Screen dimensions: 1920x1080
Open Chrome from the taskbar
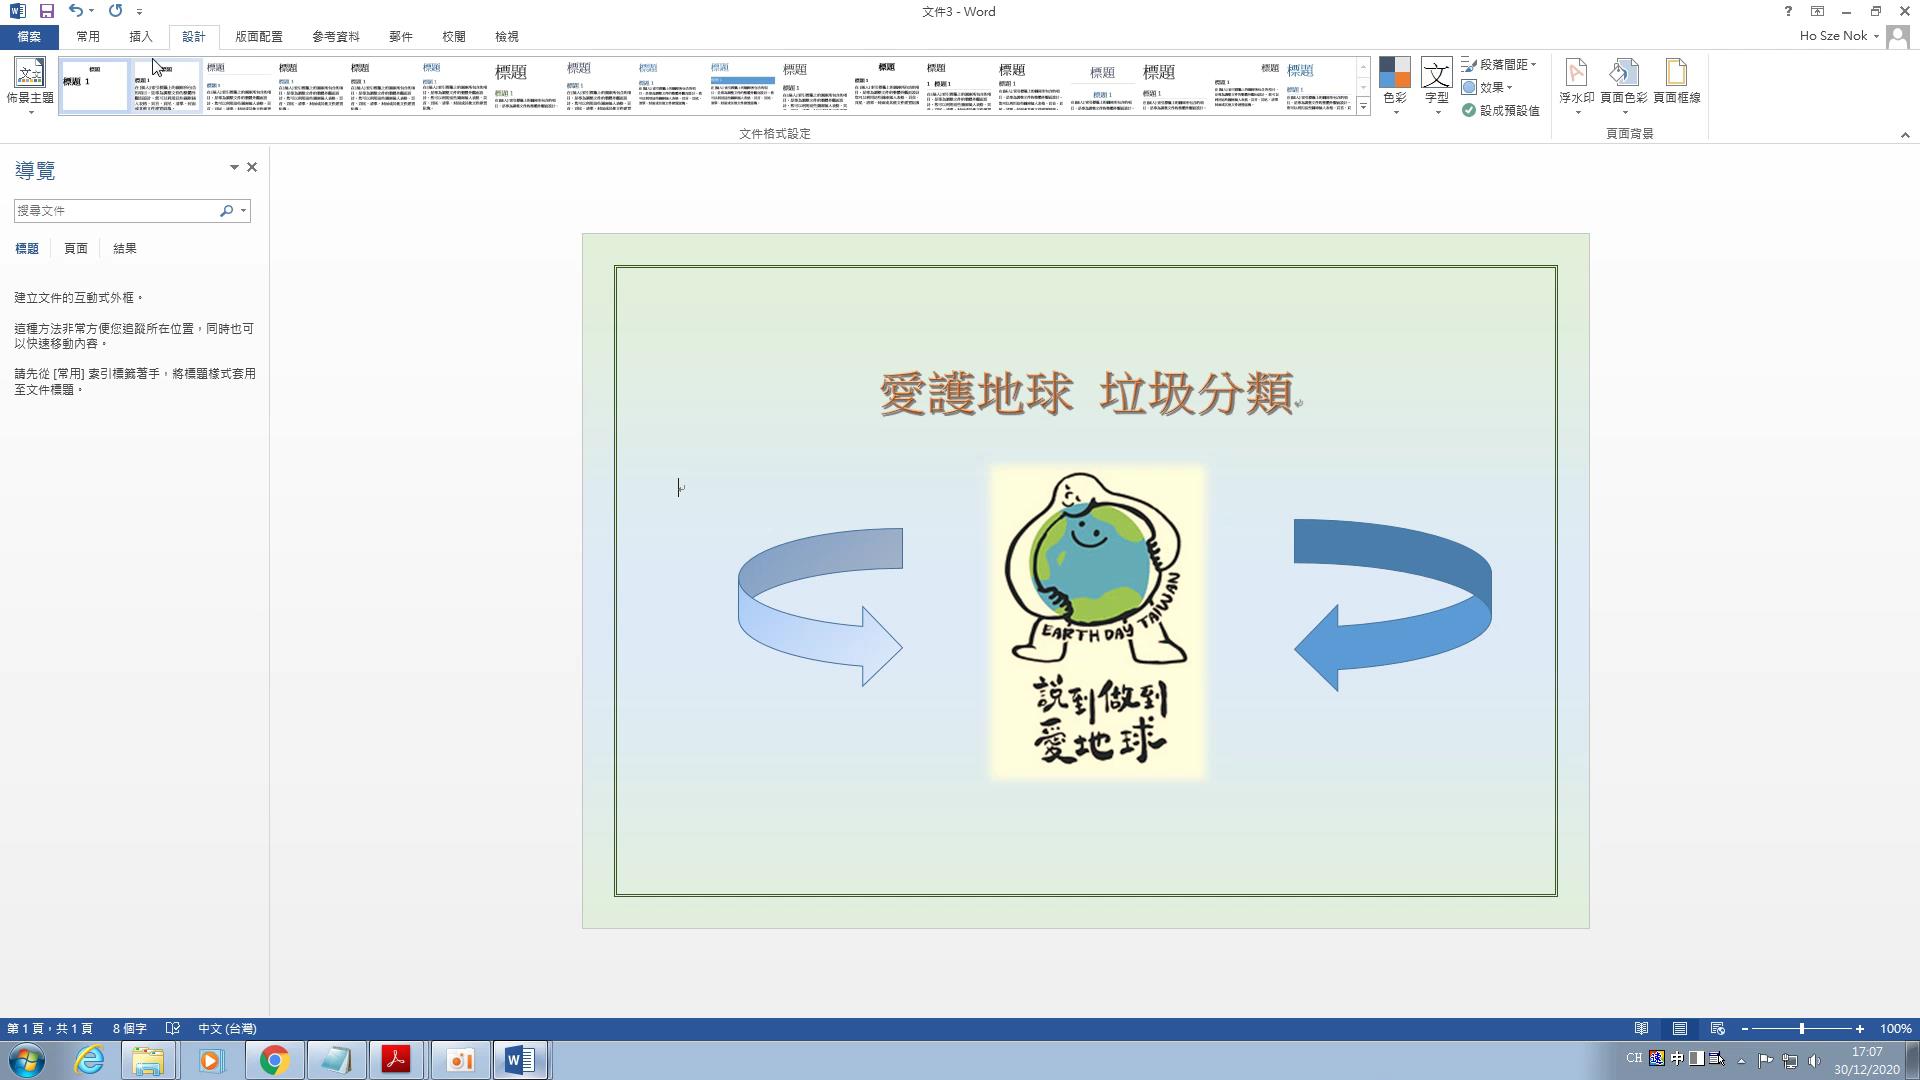(x=274, y=1060)
